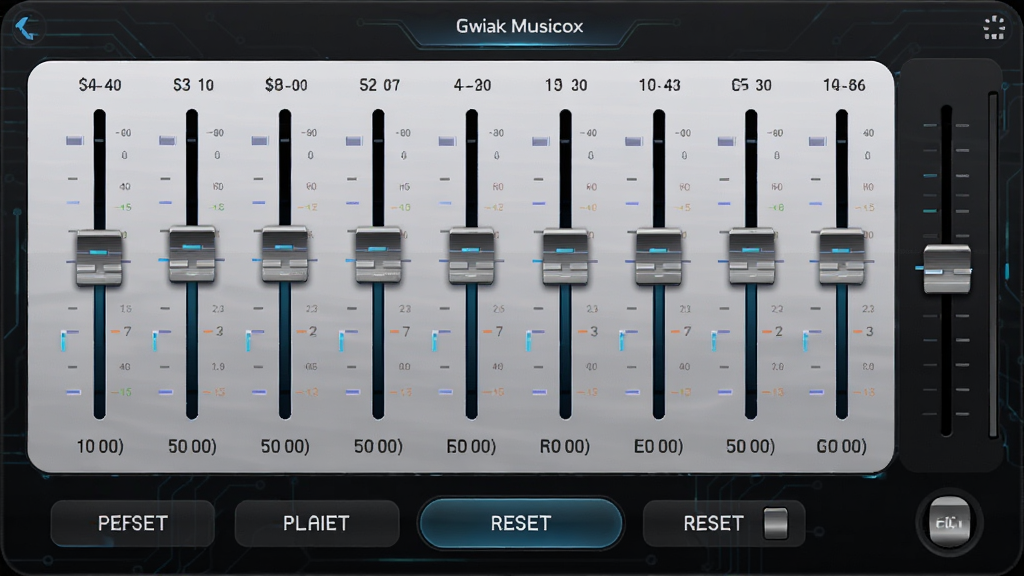
Task: Click top blue marker left of 14-86 slider
Action: pyautogui.click(x=817, y=141)
